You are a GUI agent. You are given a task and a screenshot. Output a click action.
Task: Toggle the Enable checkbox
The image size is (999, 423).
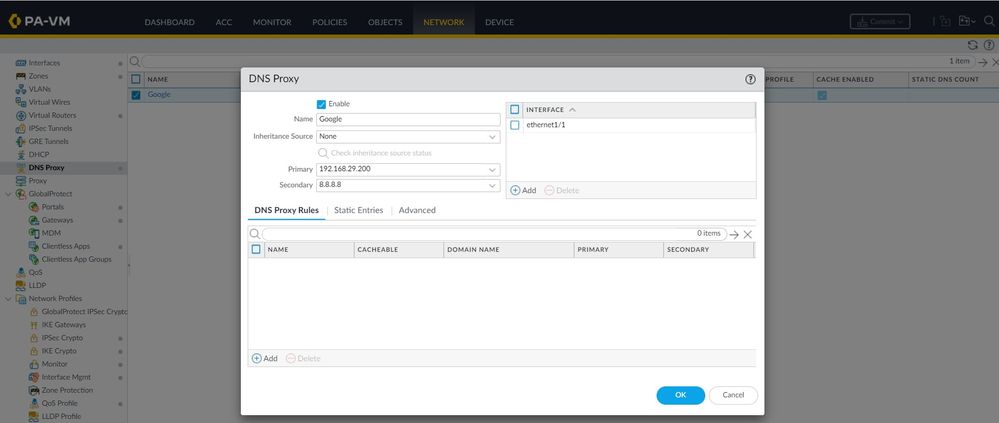(321, 104)
